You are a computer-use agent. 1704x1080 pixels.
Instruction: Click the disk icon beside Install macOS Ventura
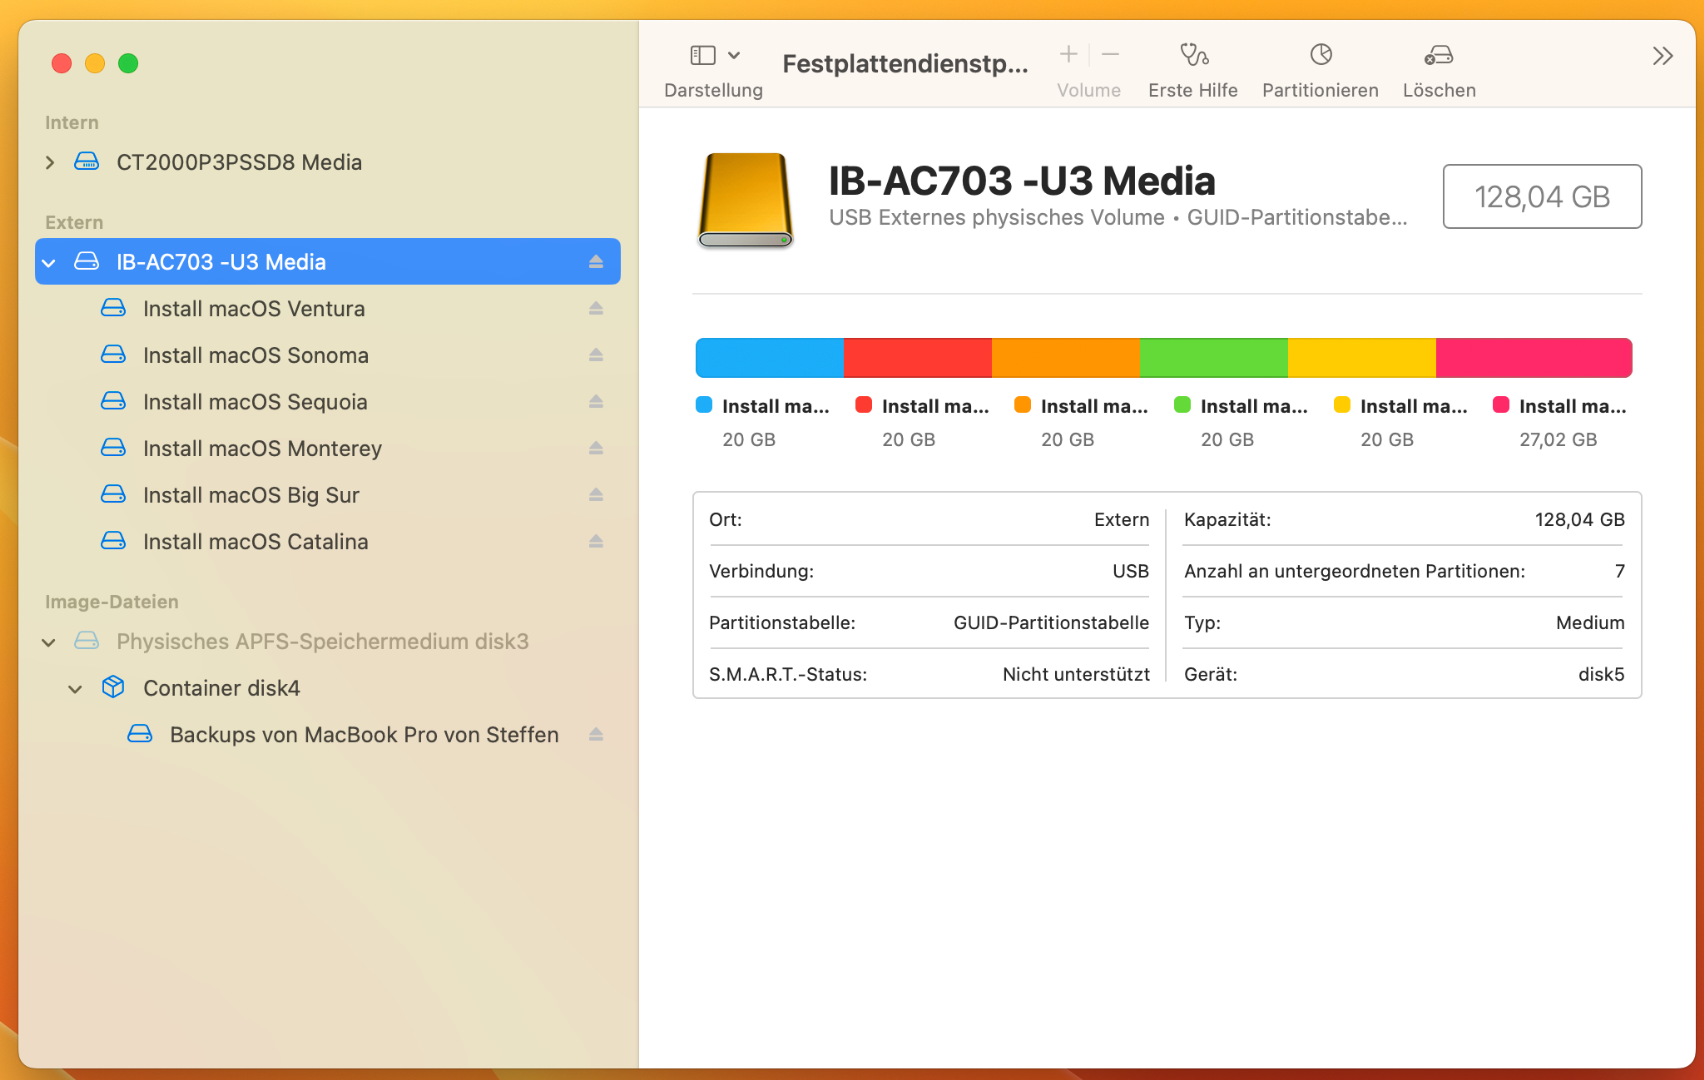pyautogui.click(x=114, y=308)
